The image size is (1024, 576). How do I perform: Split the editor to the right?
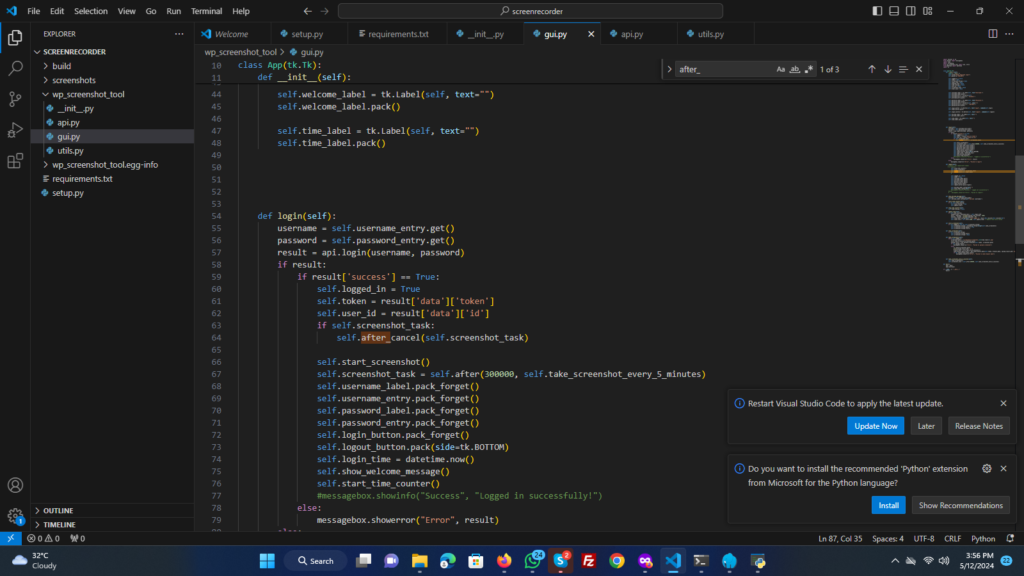click(x=993, y=33)
